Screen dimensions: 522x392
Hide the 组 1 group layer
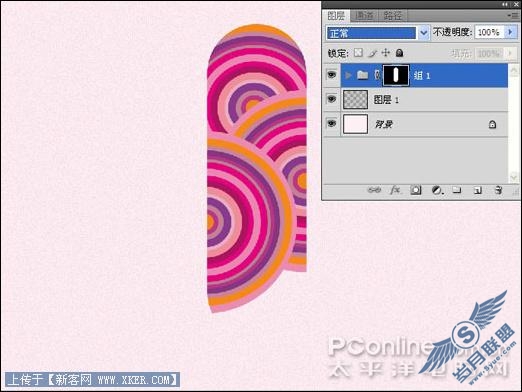331,75
